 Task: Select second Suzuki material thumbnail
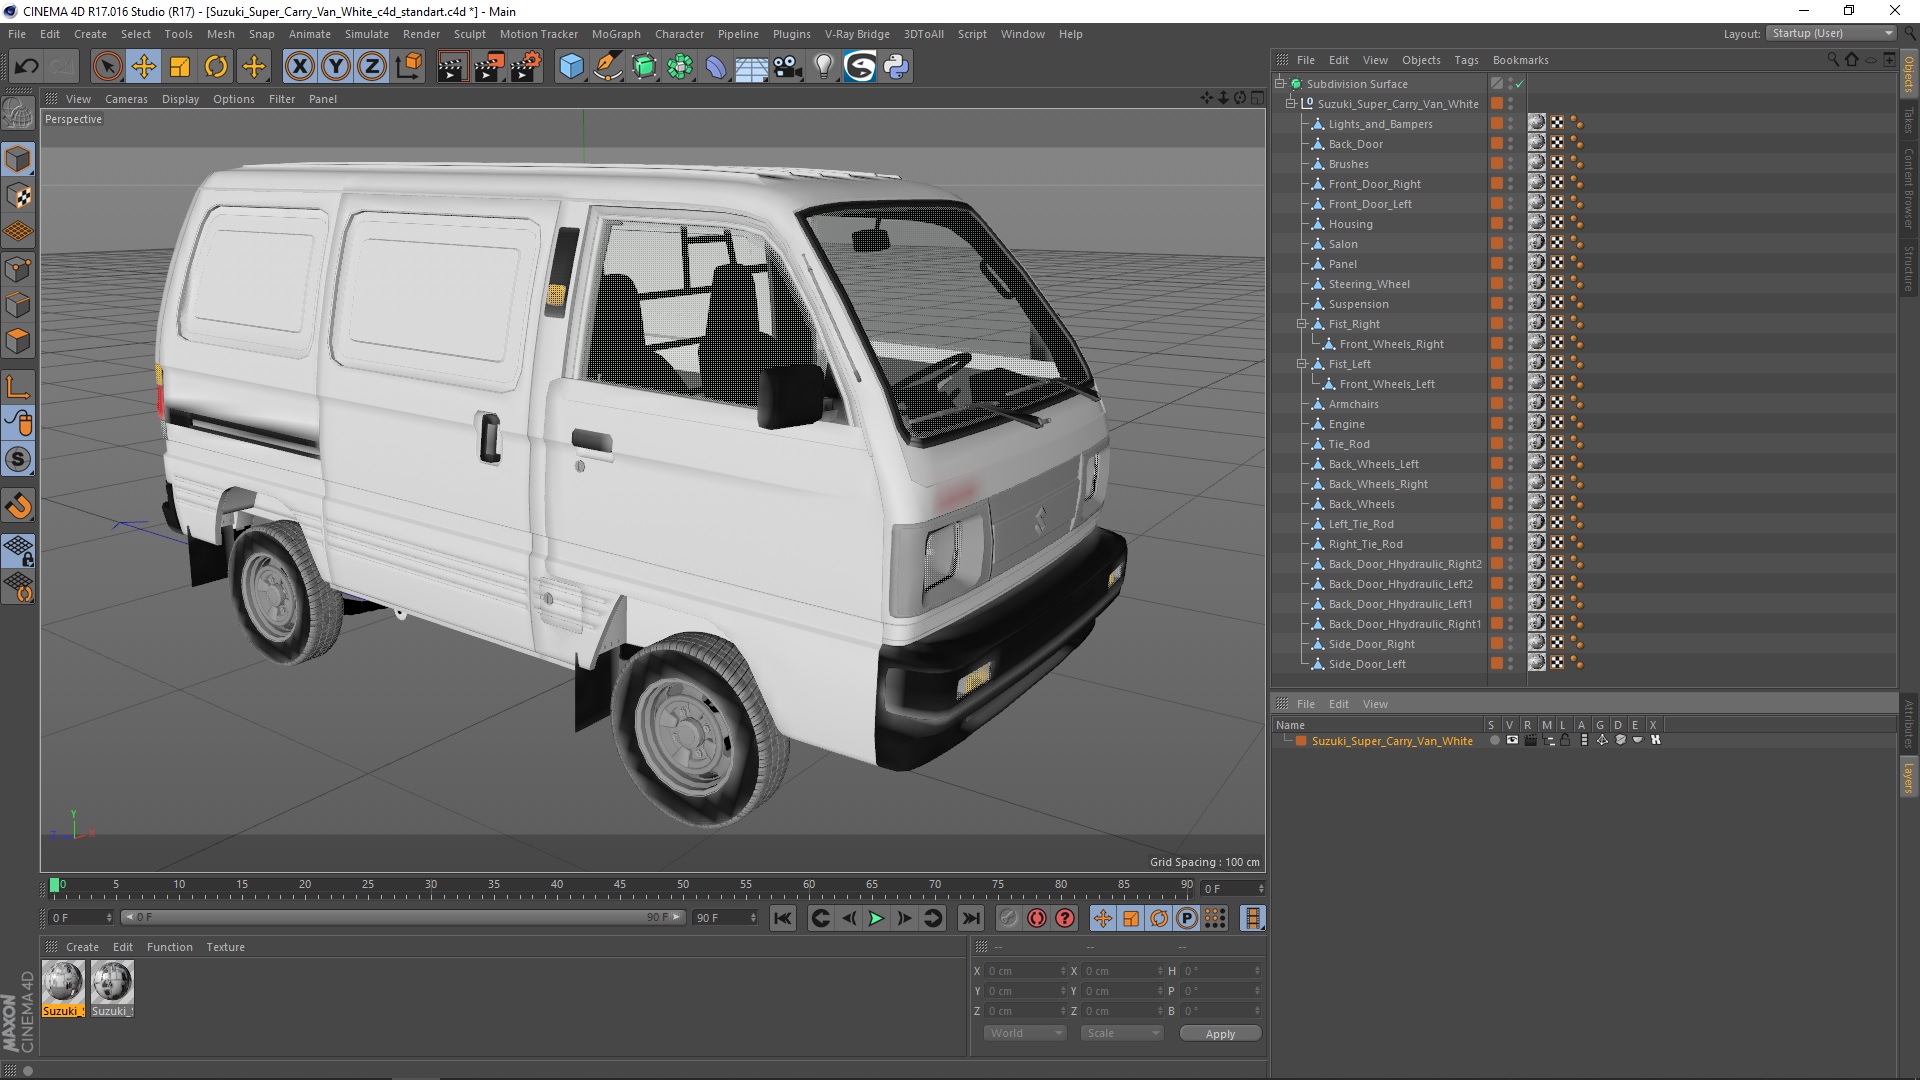tap(112, 982)
